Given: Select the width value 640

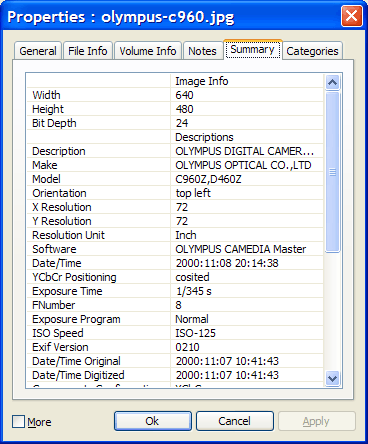Looking at the screenshot, I should click(184, 95).
